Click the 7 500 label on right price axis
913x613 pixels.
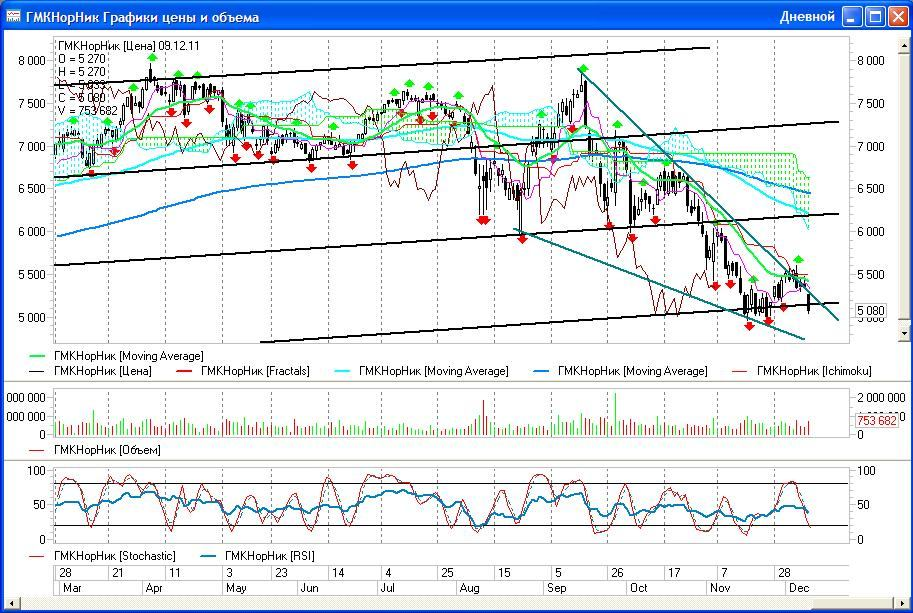tap(870, 104)
